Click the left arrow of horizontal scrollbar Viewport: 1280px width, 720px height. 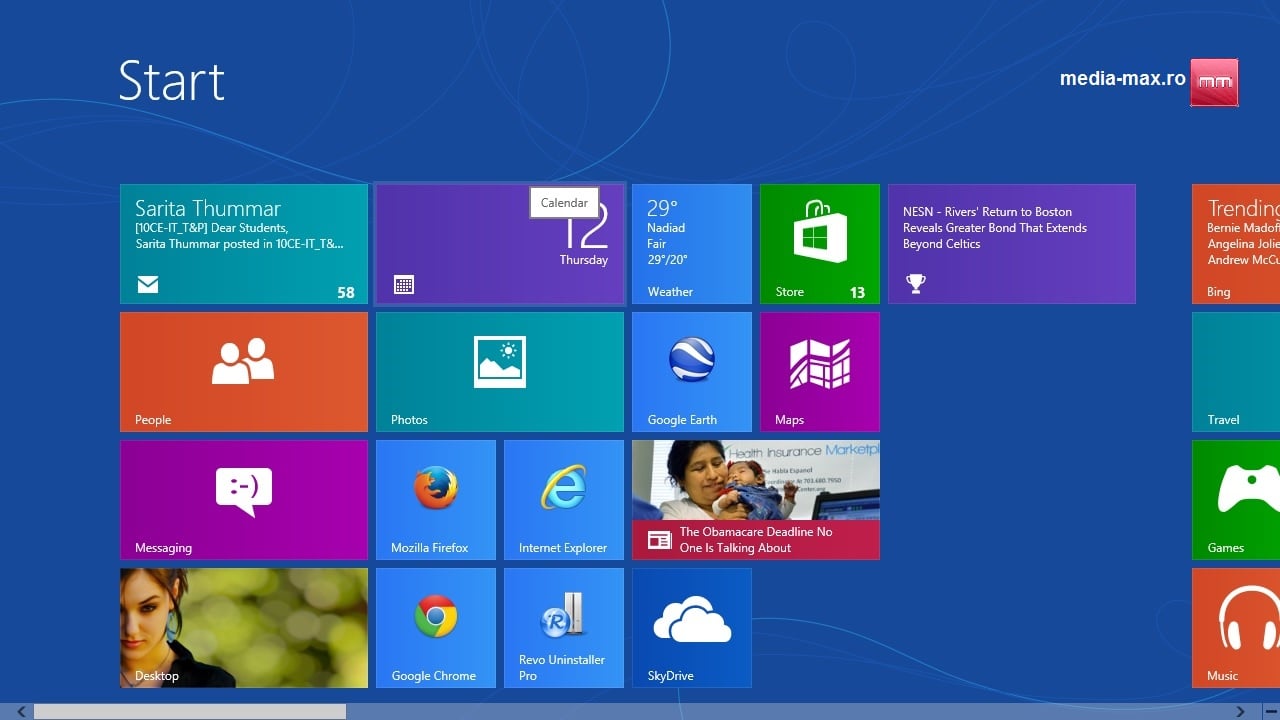[21, 712]
